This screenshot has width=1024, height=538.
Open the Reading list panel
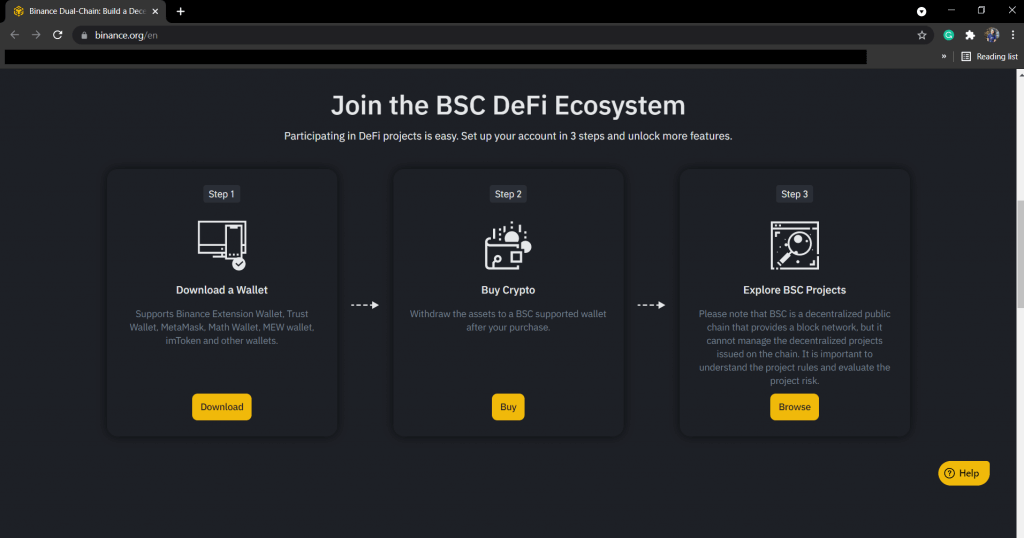click(989, 57)
